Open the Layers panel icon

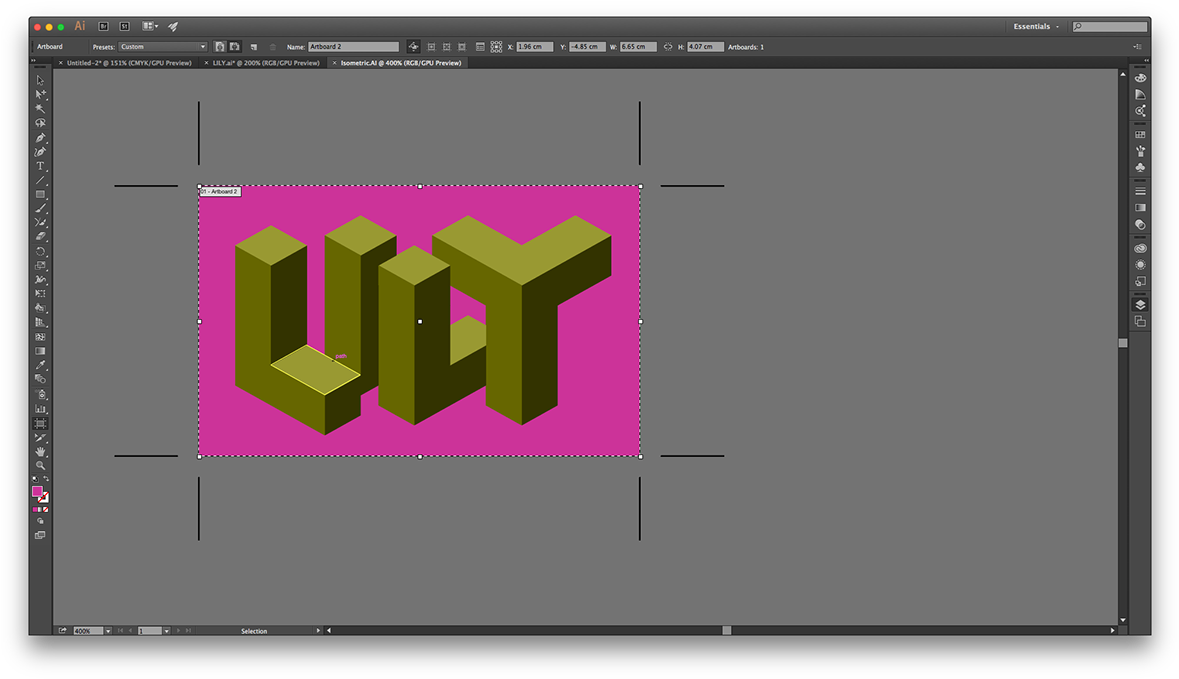(x=1140, y=305)
